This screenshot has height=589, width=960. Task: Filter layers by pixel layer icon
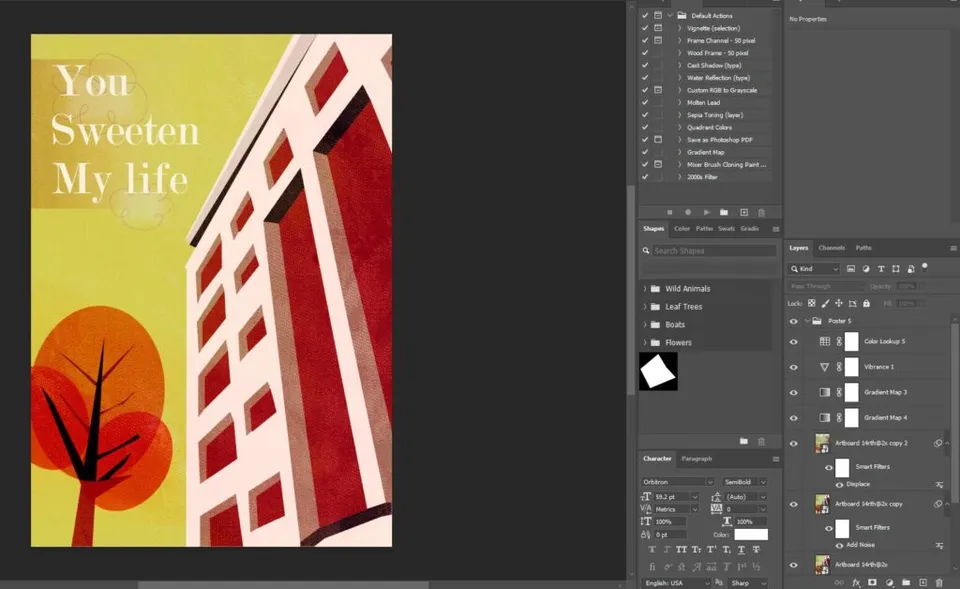point(851,269)
